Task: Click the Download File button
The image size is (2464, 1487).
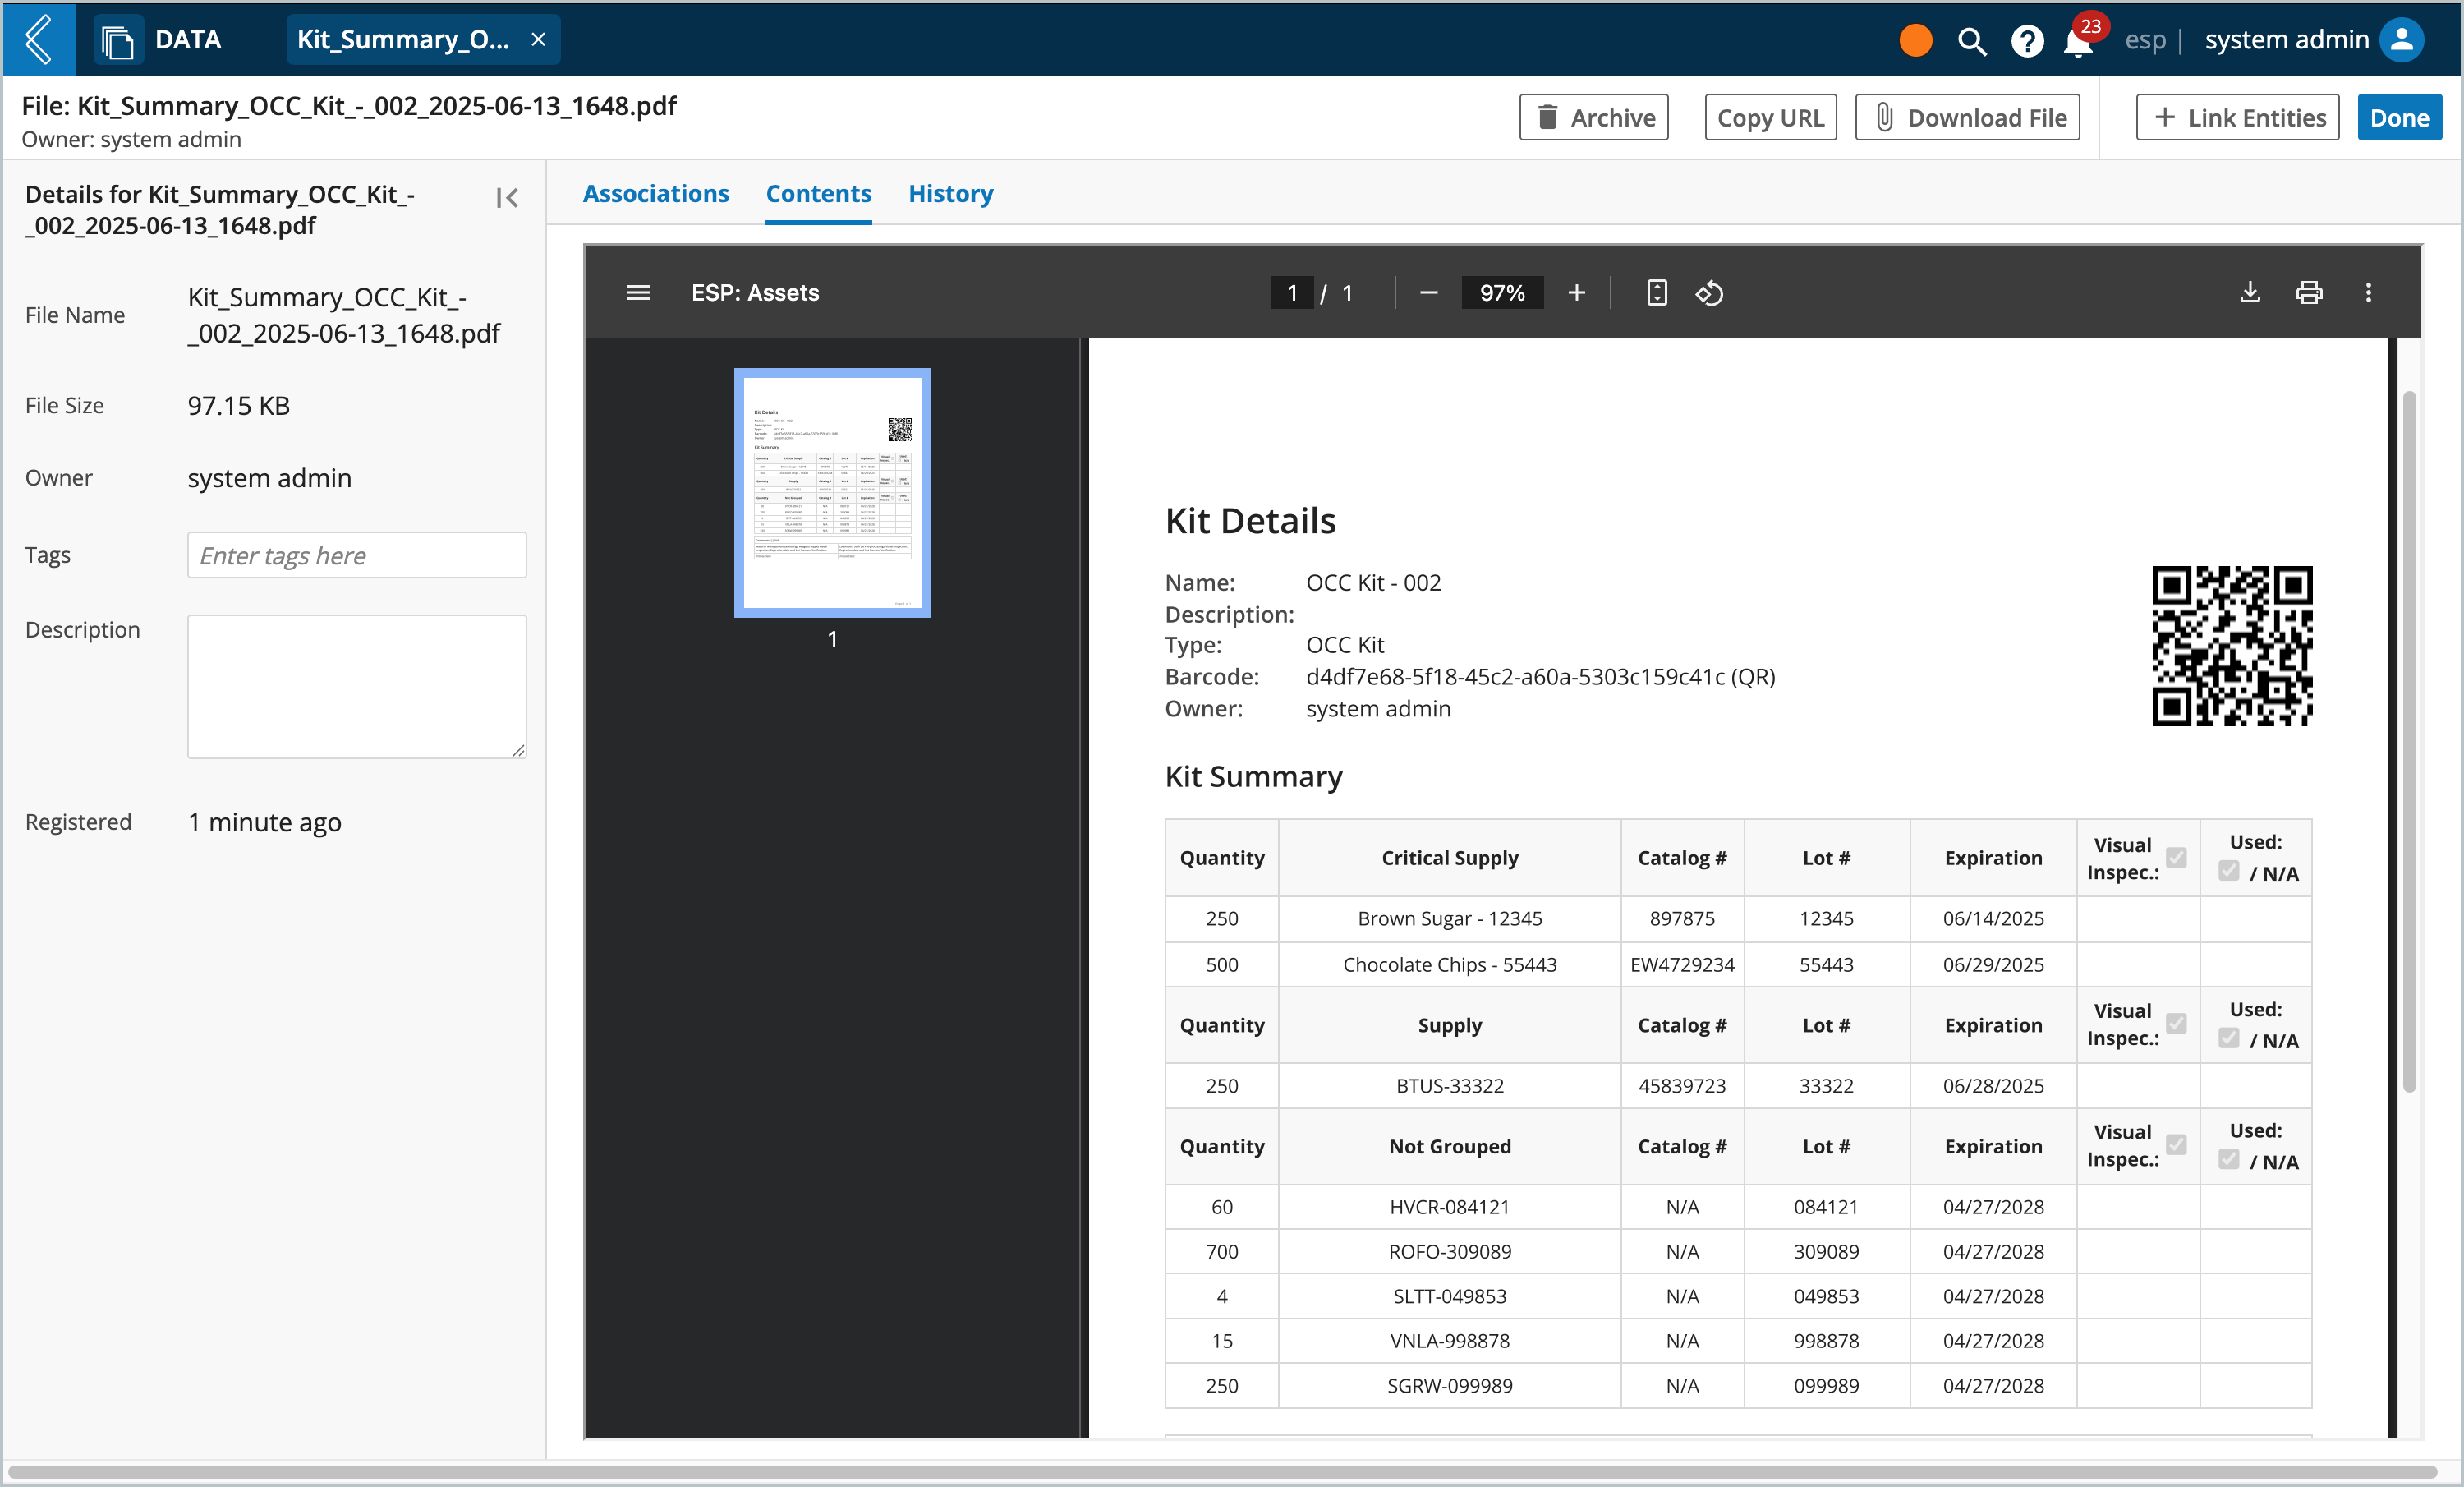Action: [x=1967, y=117]
